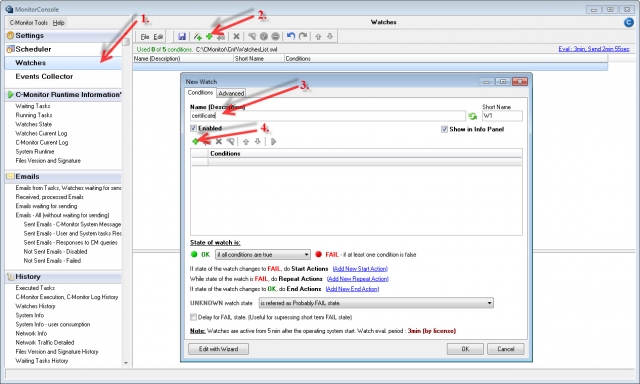Viewport: 640px width, 384px height.
Task: Open Watches History item
Action: 35,306
